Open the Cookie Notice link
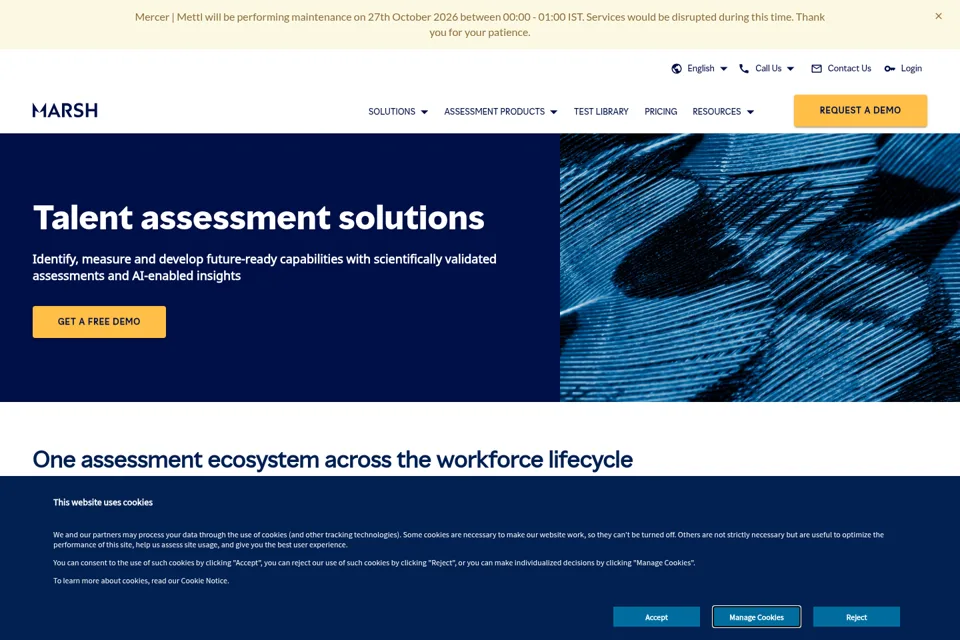The height and width of the screenshot is (640, 960). [204, 581]
